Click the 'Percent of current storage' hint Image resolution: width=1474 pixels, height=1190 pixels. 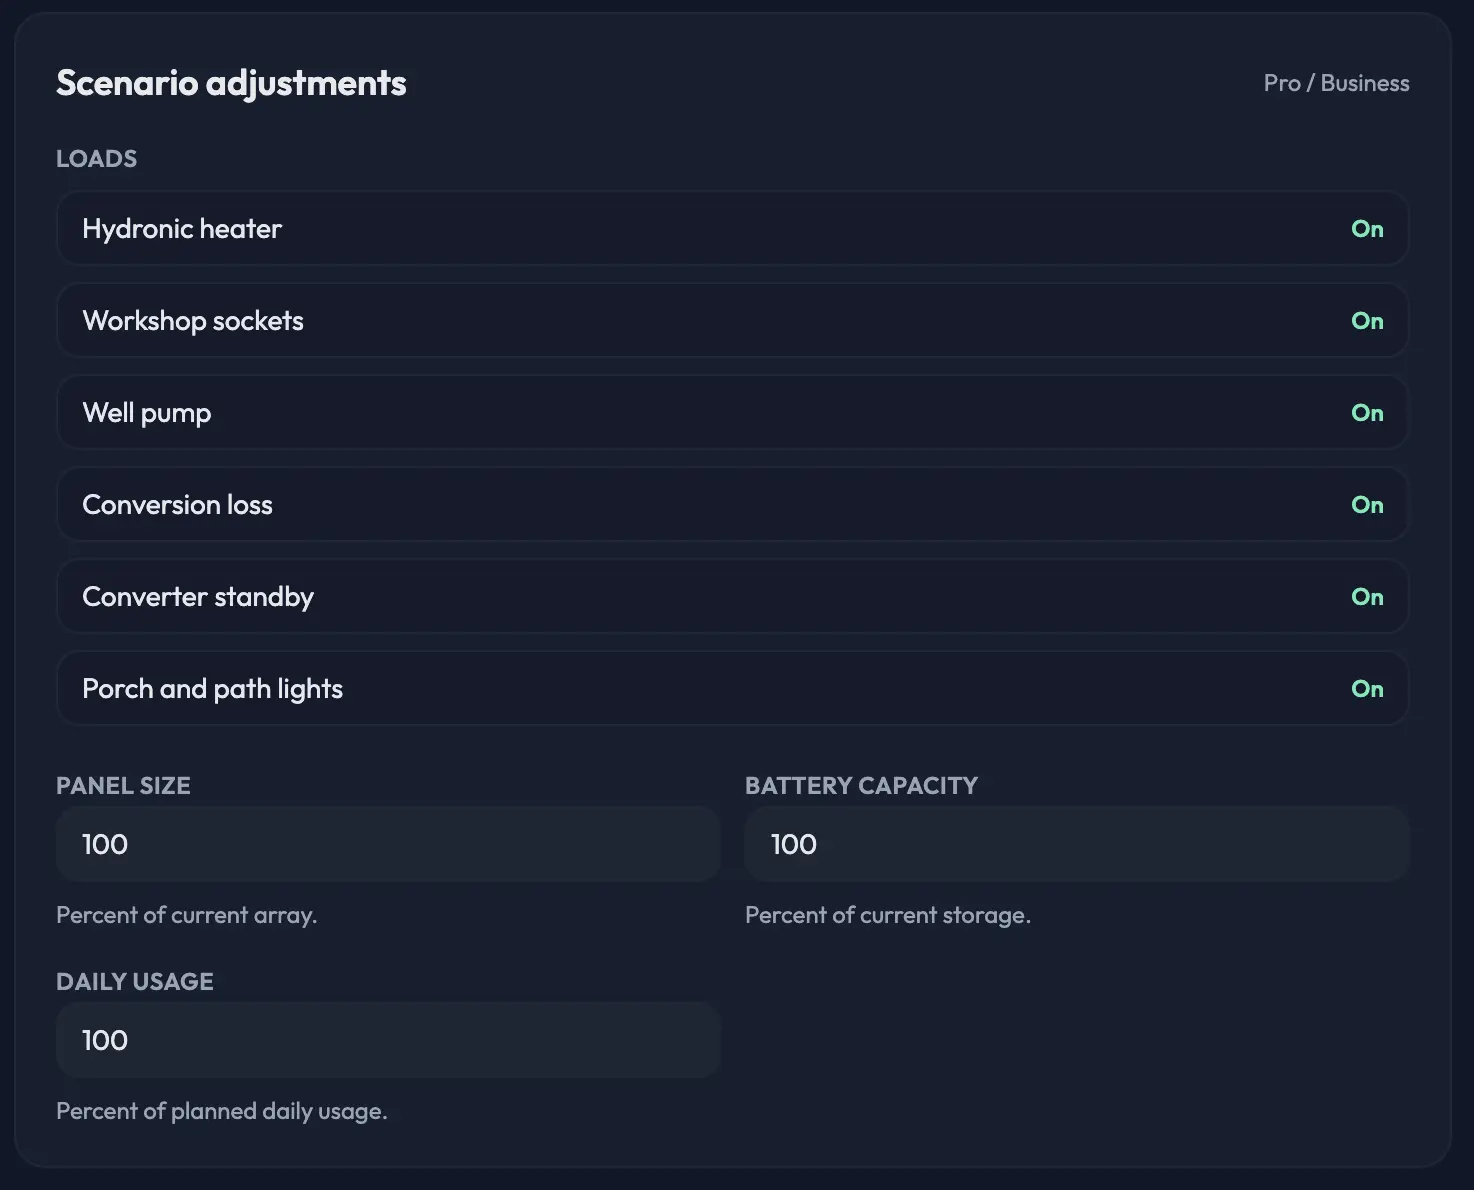click(x=887, y=915)
